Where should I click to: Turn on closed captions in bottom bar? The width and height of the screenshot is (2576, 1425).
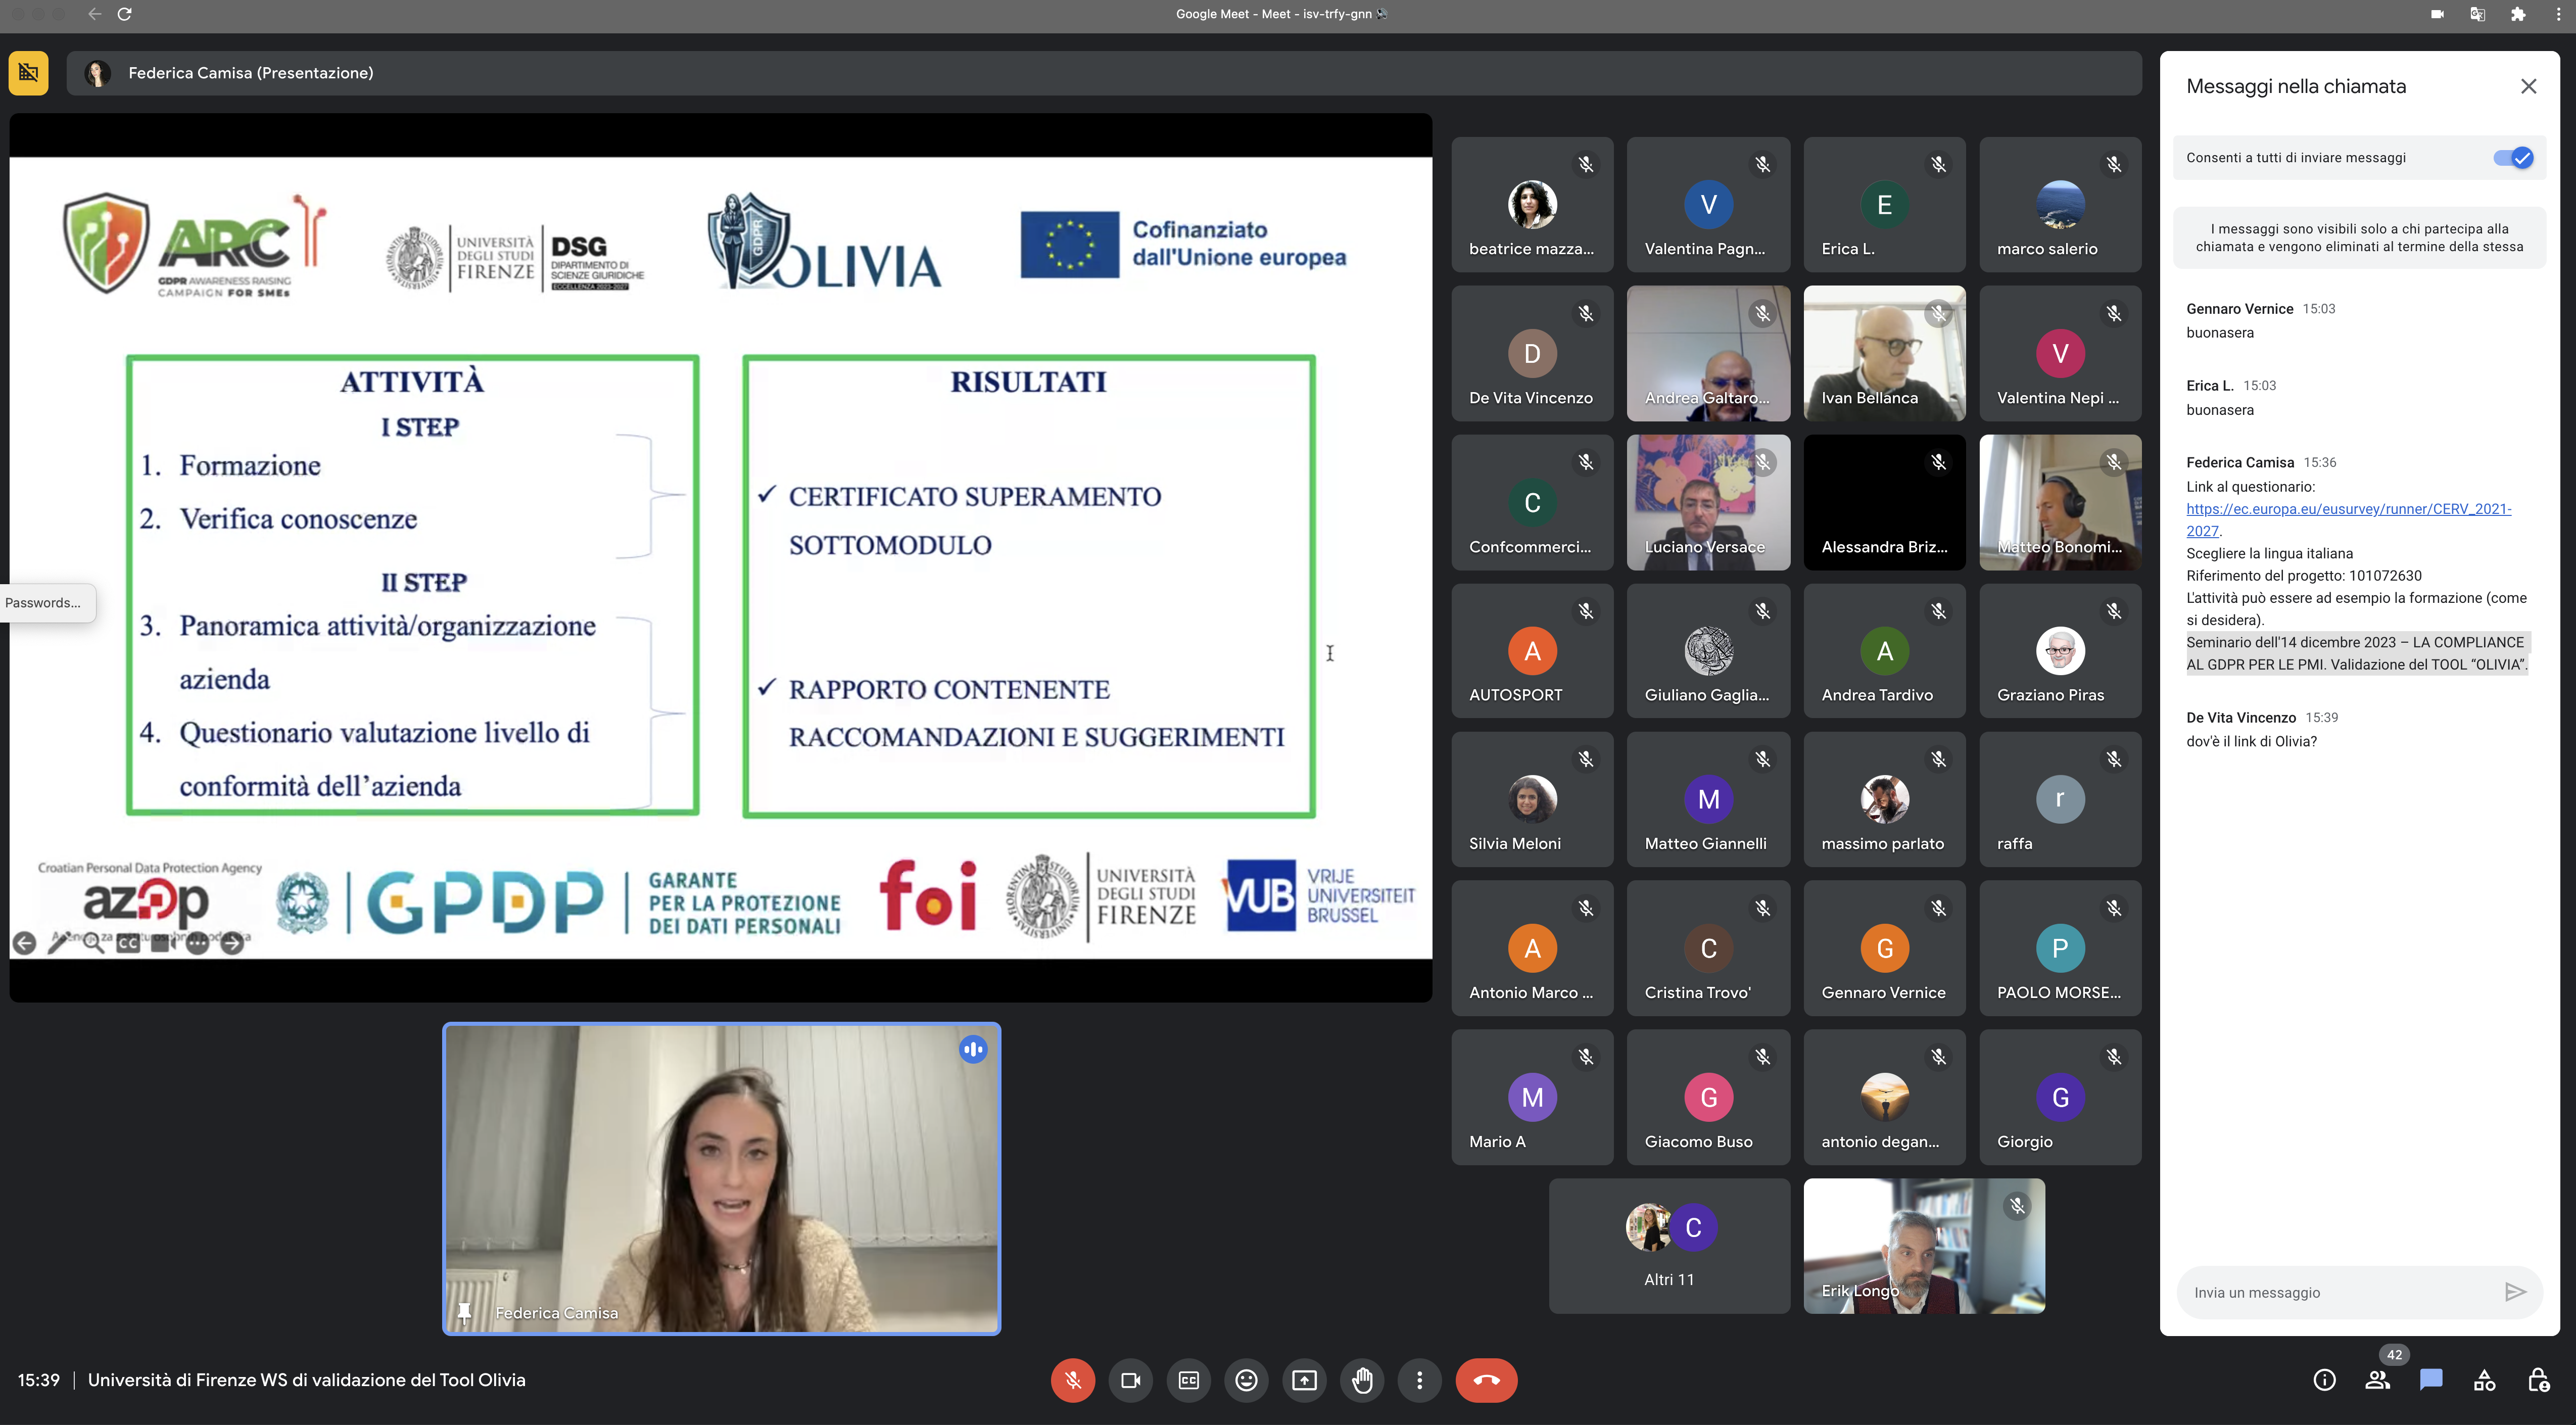[1188, 1380]
